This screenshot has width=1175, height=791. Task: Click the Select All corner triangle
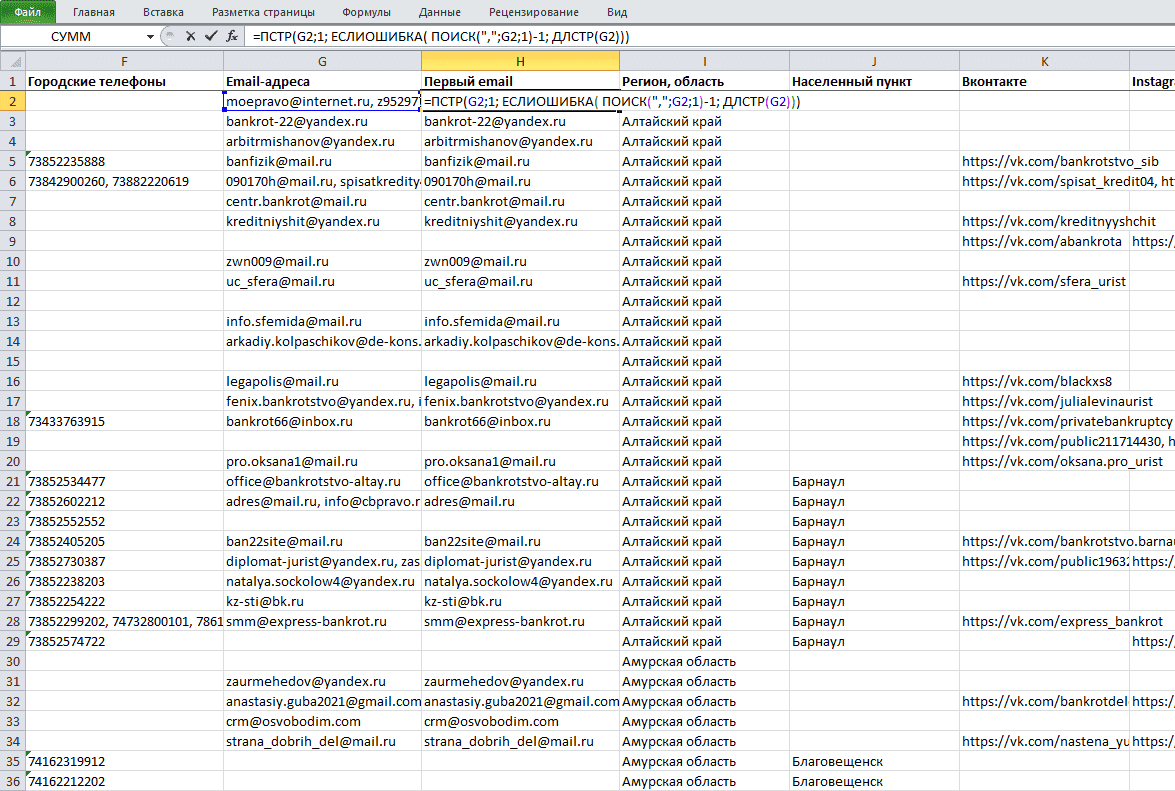tap(12, 61)
